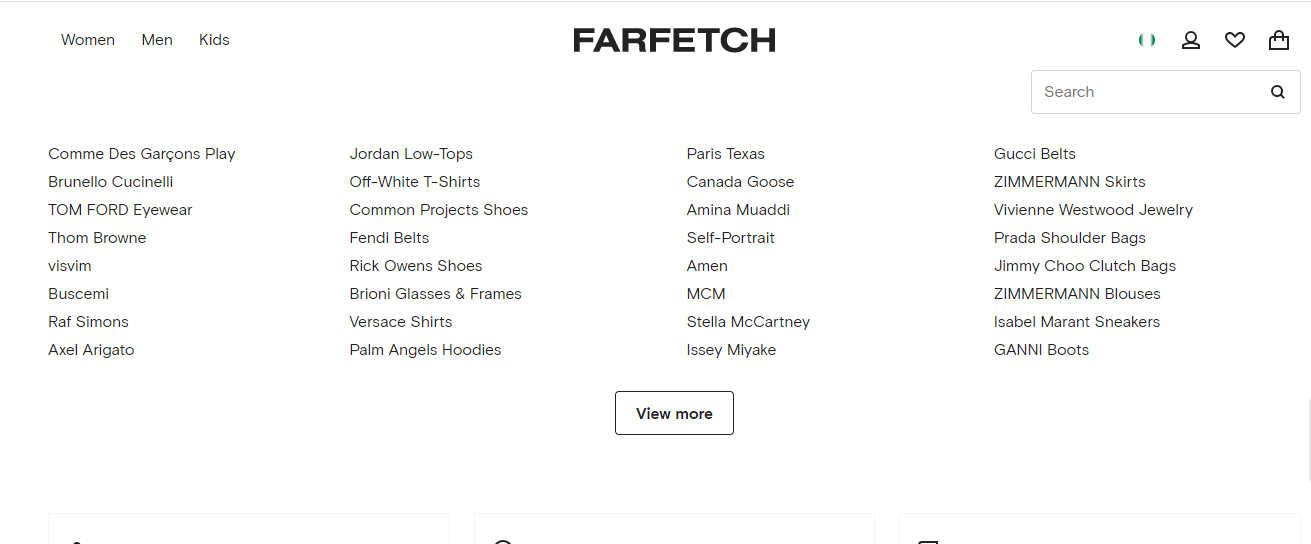Select the Gucci Belts link
1311x544 pixels.
1035,154
